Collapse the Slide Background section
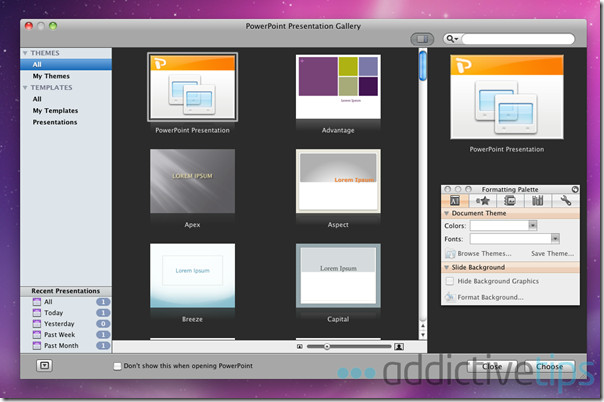 point(447,268)
